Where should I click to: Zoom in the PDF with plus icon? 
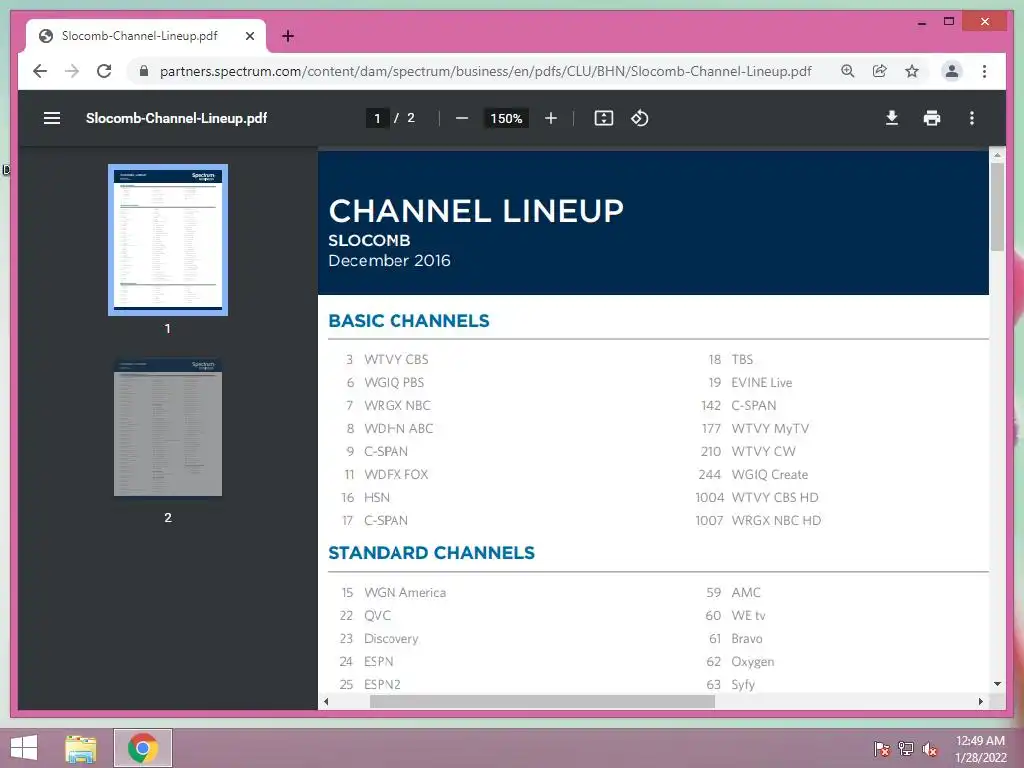(551, 118)
